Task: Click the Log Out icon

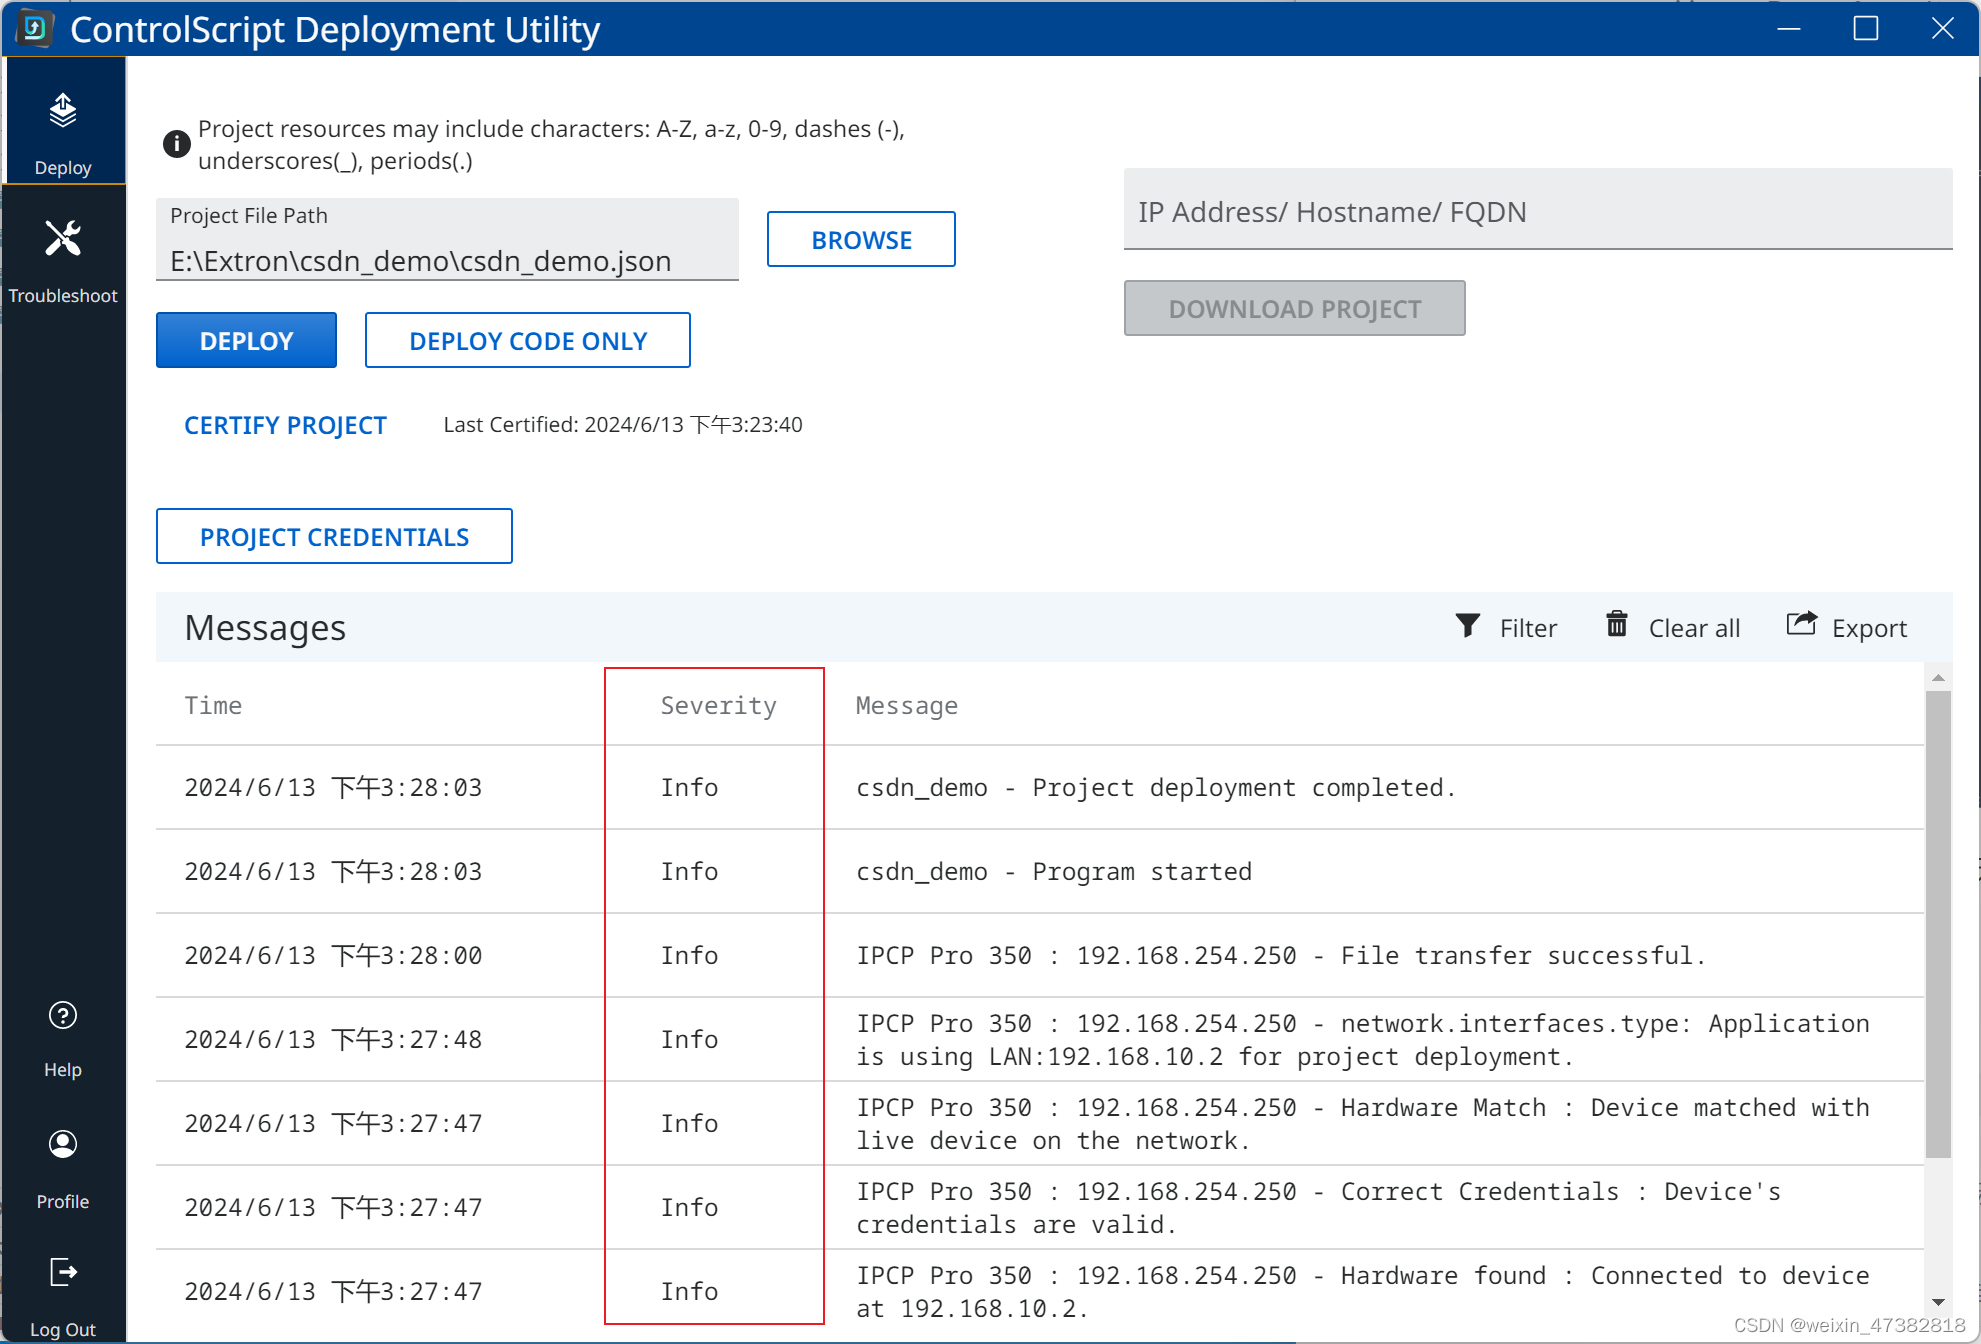Action: [63, 1272]
